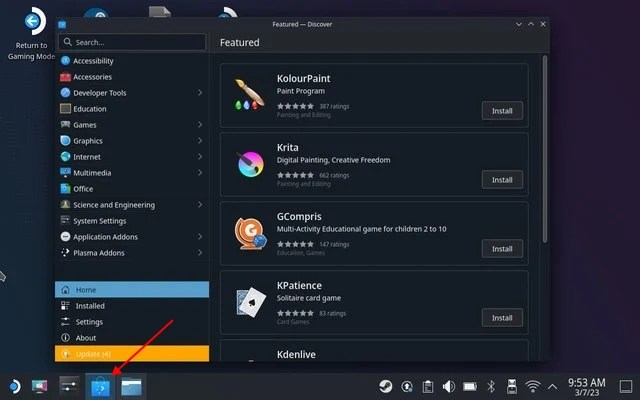Viewport: 640px width, 400px height.
Task: Go to the Home page
Action: pos(132,289)
